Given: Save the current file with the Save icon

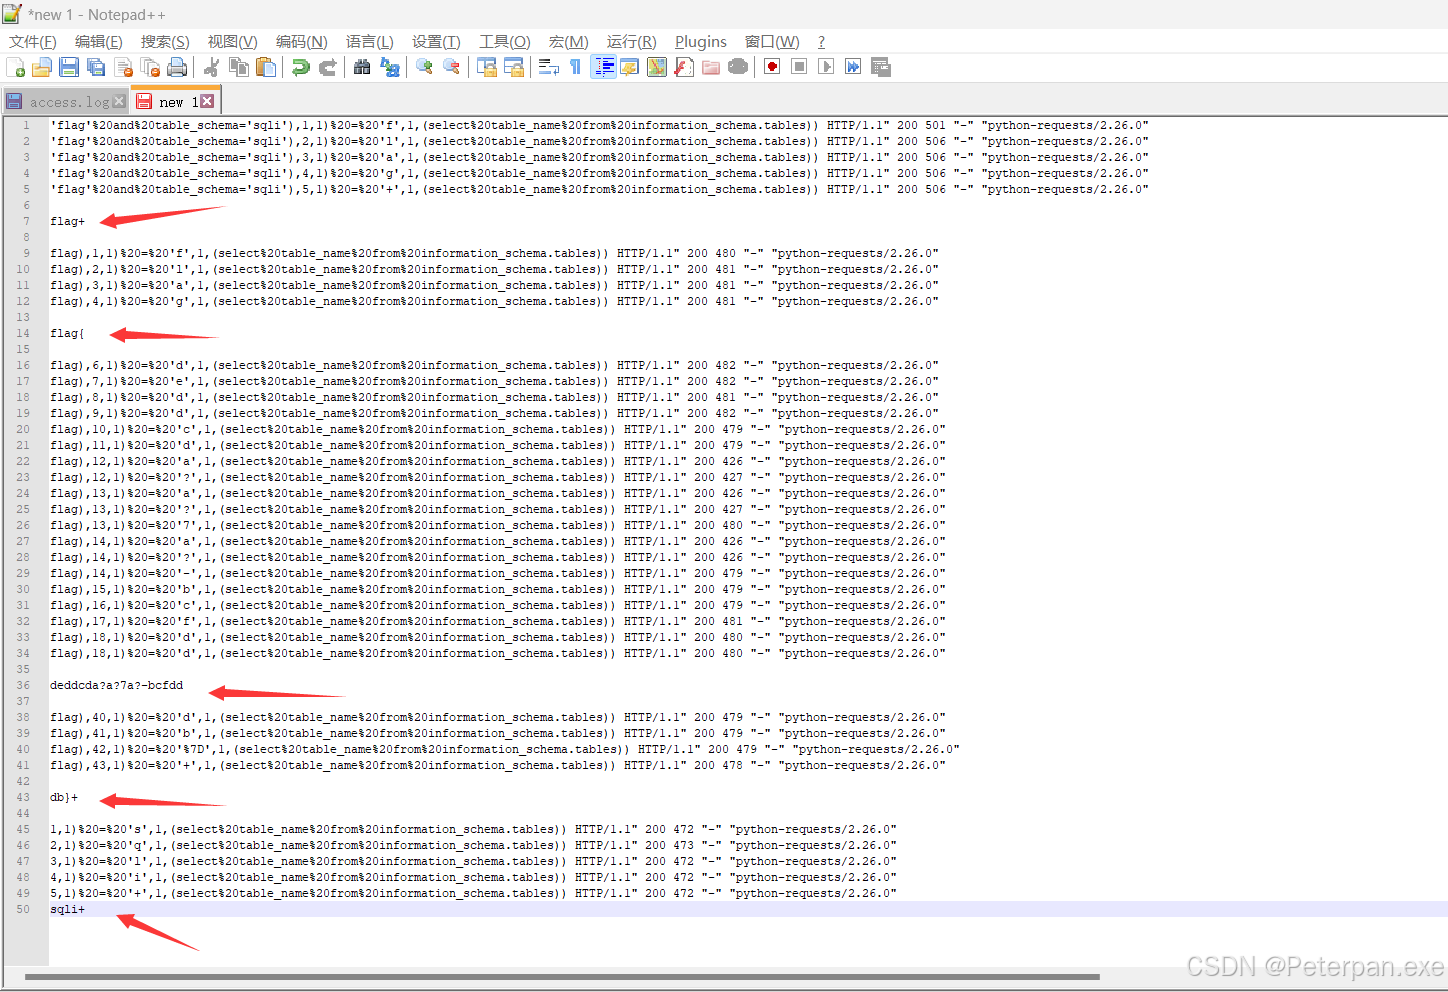Looking at the screenshot, I should tap(69, 67).
